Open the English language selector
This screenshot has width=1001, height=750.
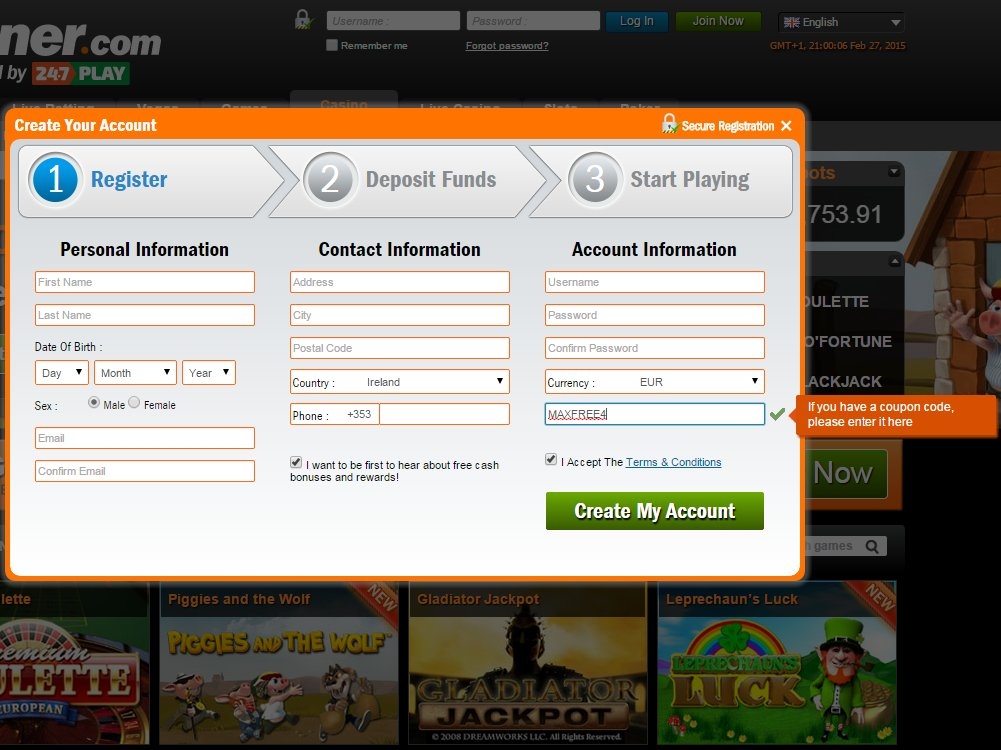point(840,22)
